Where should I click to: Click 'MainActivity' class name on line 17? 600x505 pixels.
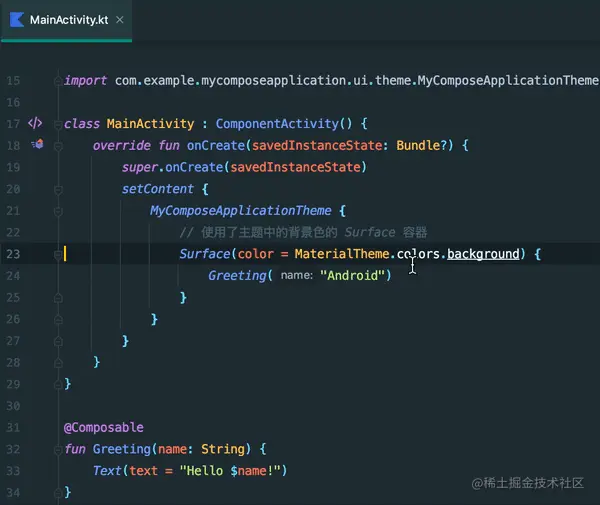click(150, 124)
